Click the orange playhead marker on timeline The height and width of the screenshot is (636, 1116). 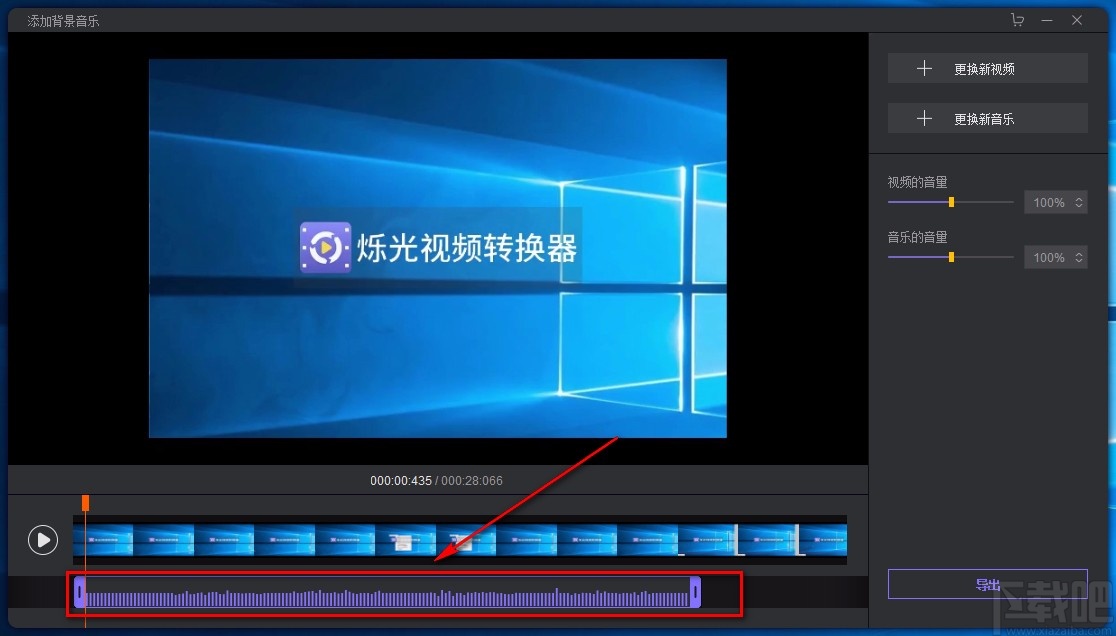point(85,503)
